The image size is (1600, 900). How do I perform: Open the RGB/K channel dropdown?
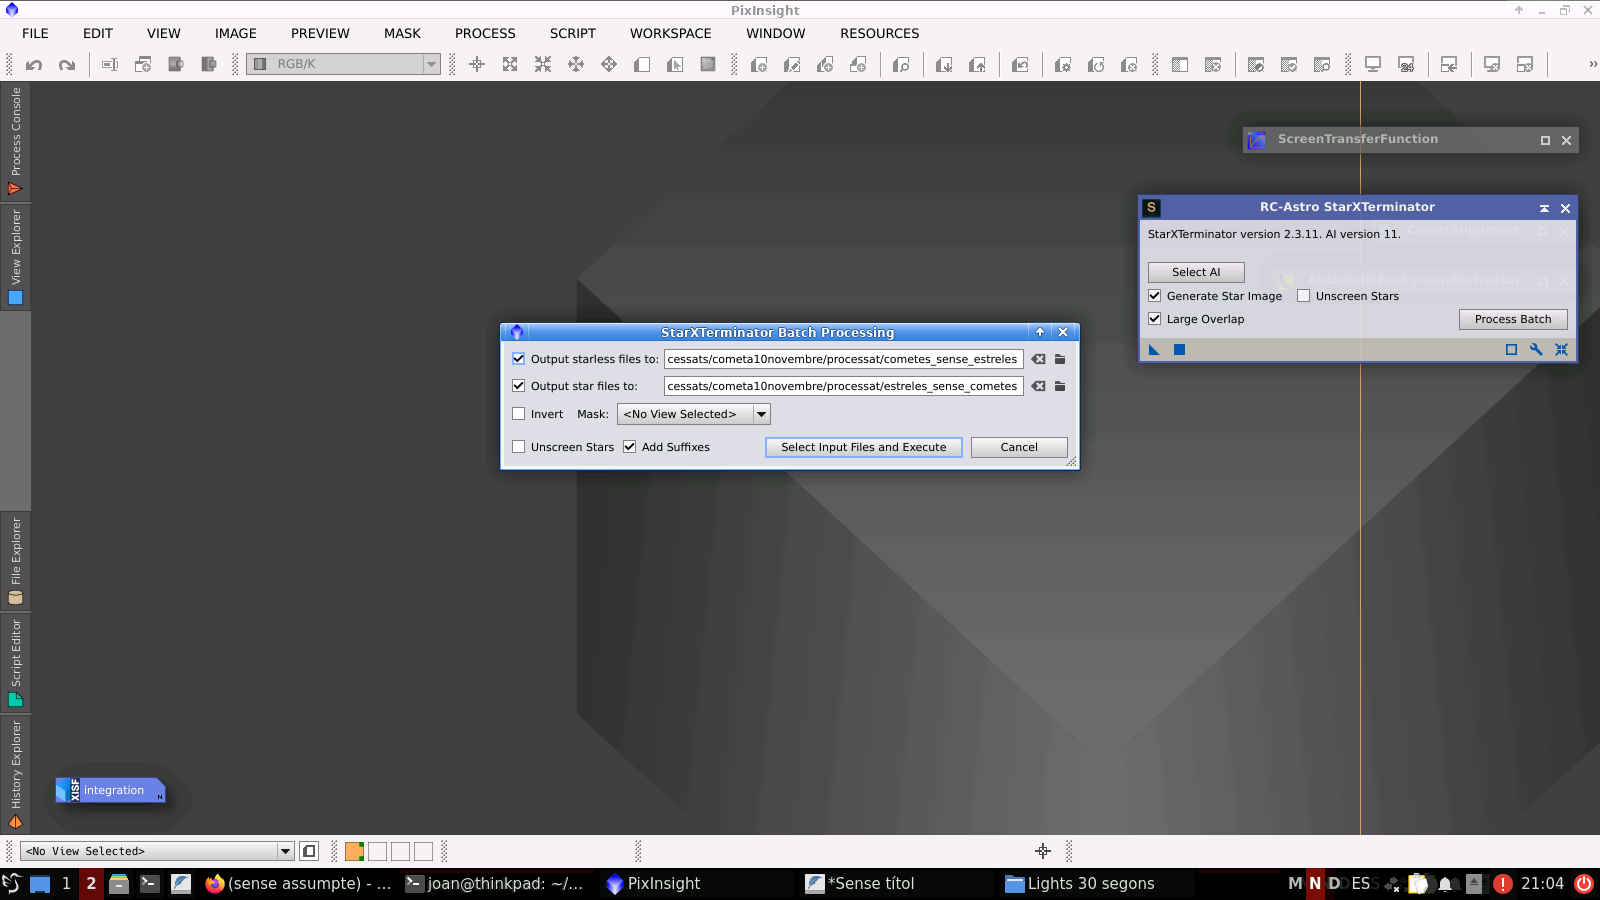[x=431, y=64]
